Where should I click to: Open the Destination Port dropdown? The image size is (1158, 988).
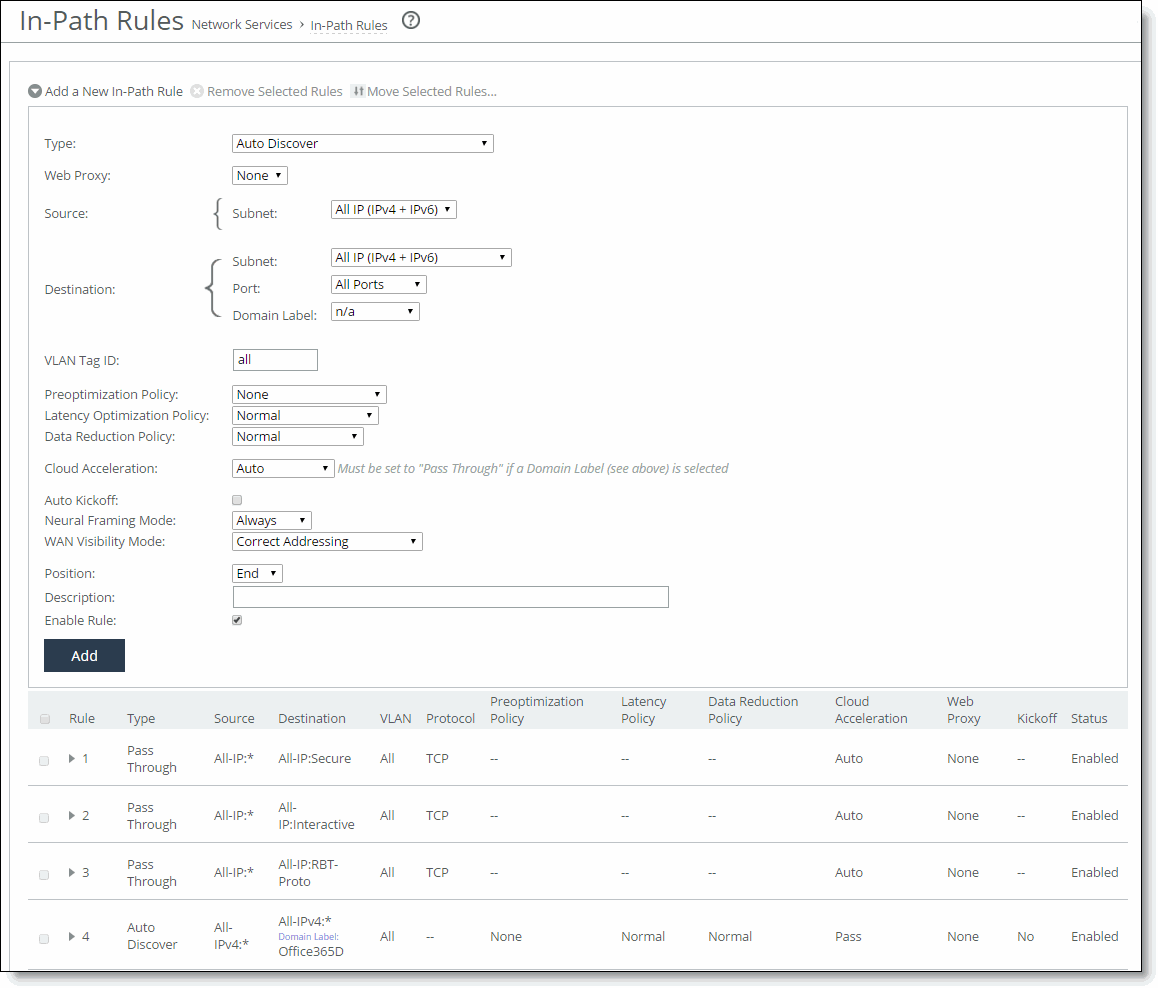[379, 284]
